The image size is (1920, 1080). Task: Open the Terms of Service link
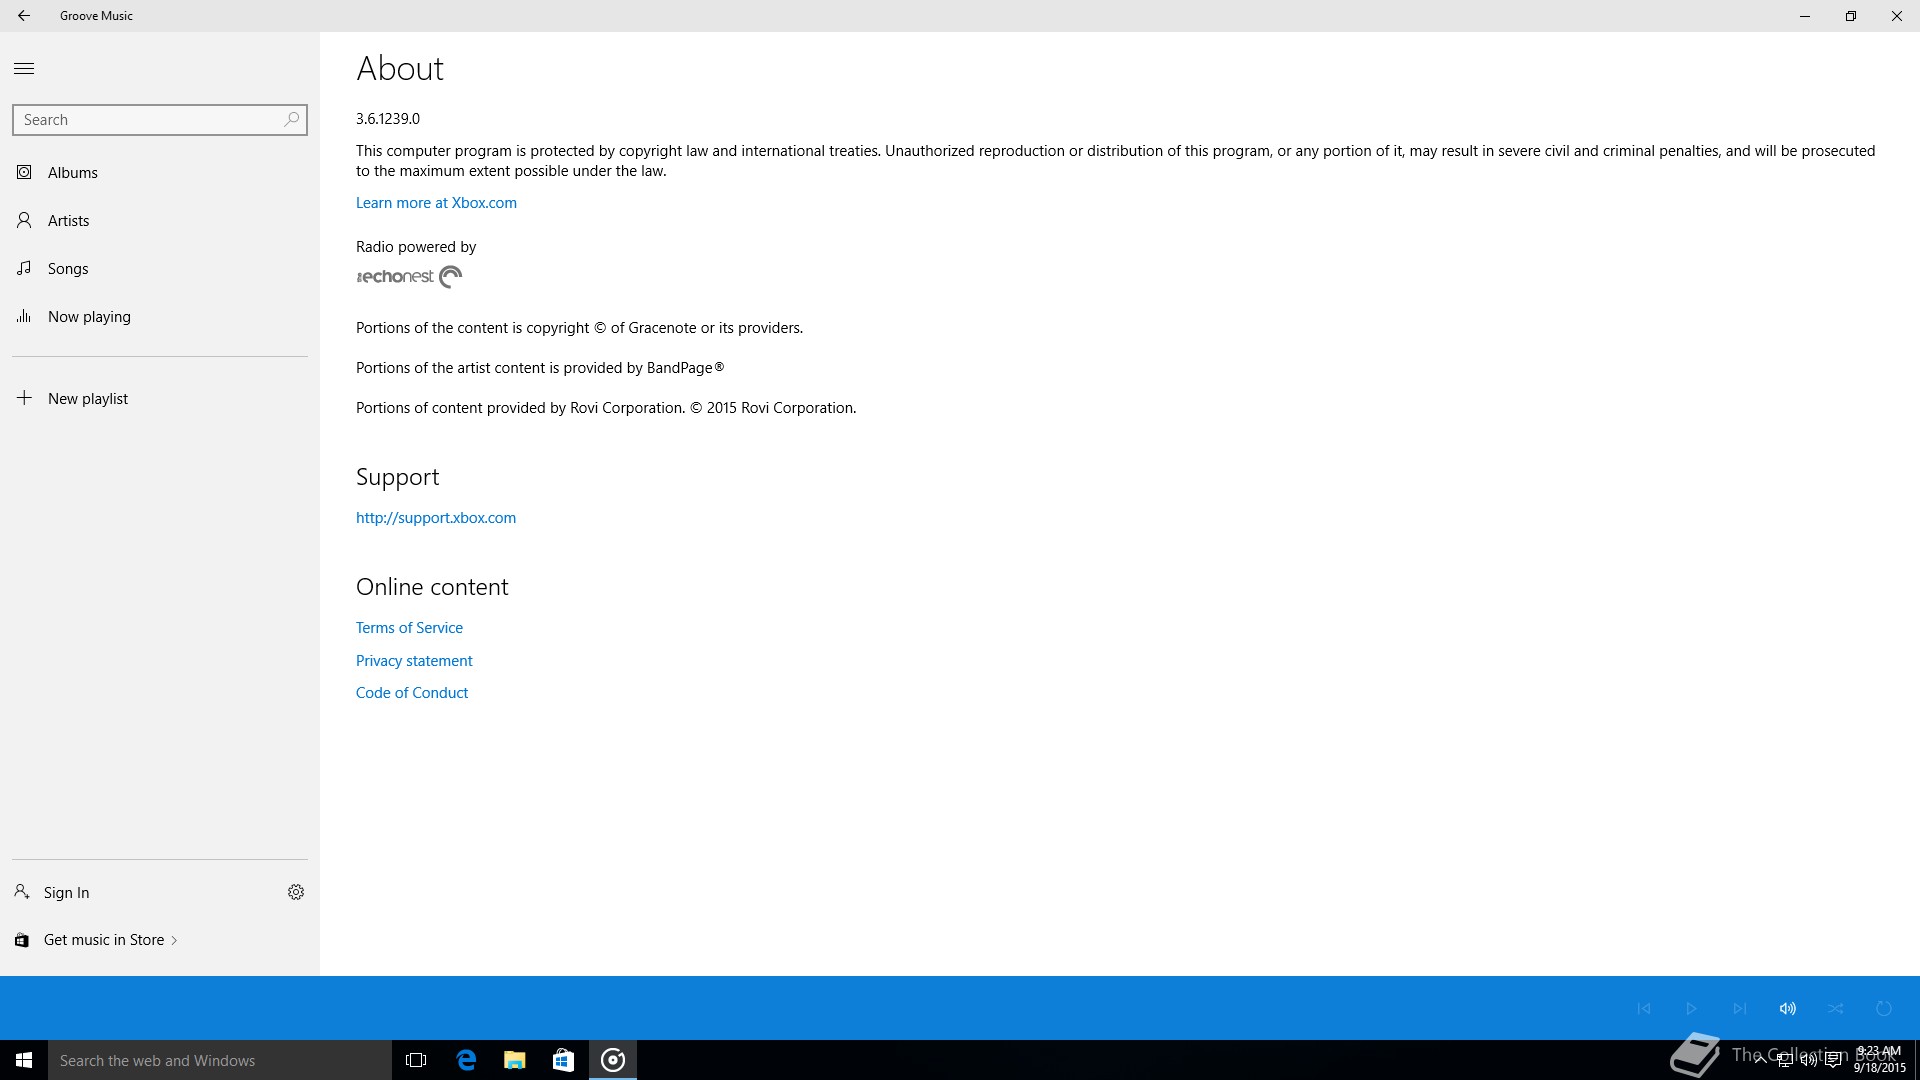(409, 628)
